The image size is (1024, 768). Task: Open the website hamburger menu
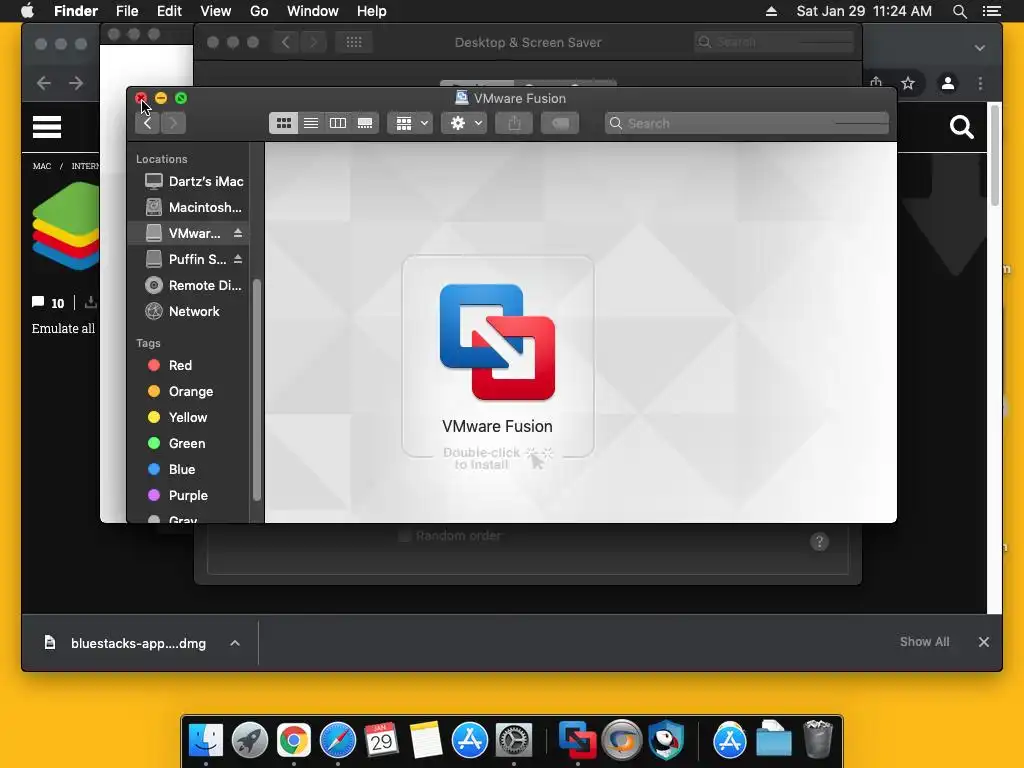(x=47, y=127)
